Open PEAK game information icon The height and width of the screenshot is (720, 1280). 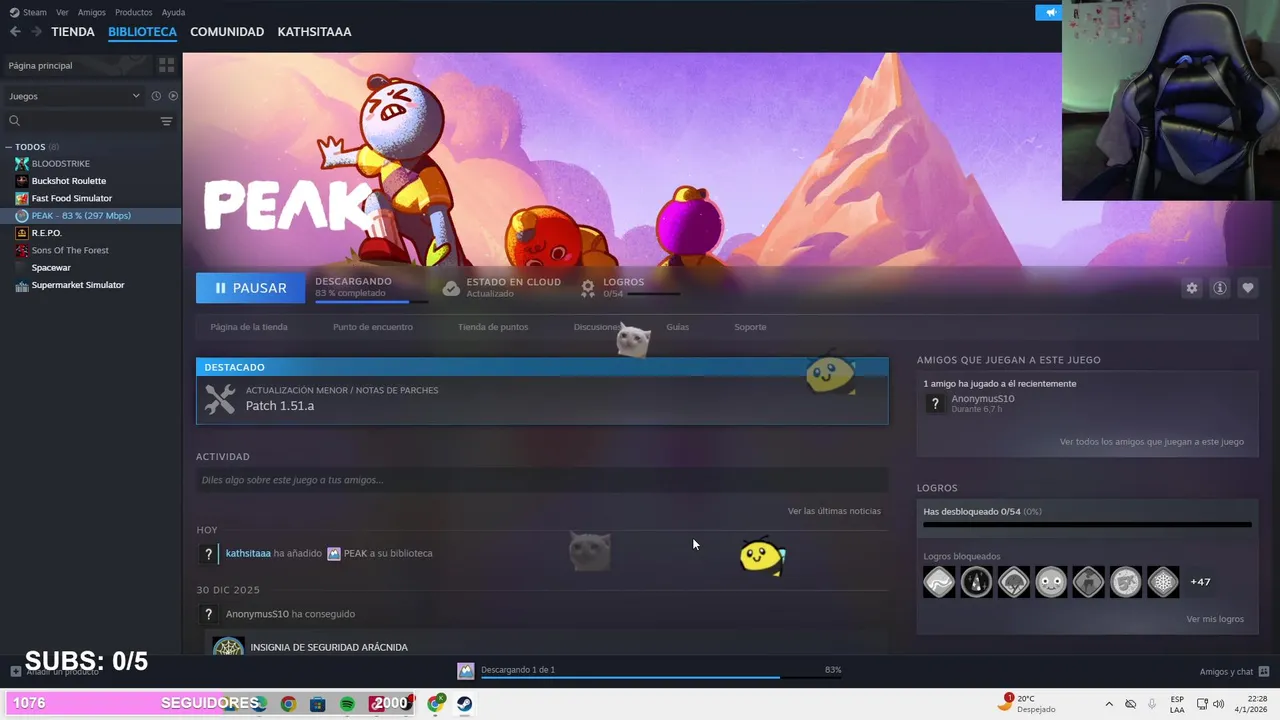(x=1220, y=288)
